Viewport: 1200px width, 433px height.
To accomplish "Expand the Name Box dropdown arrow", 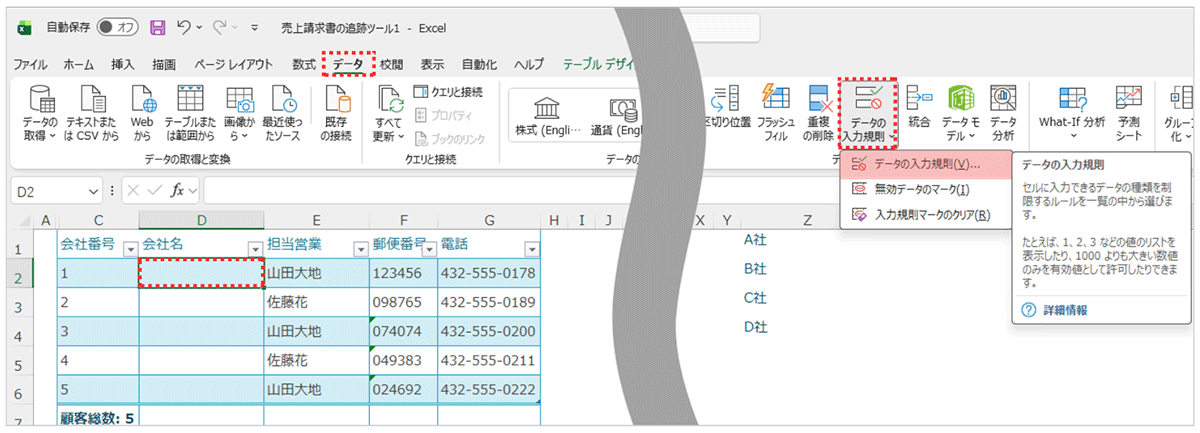I will (94, 190).
